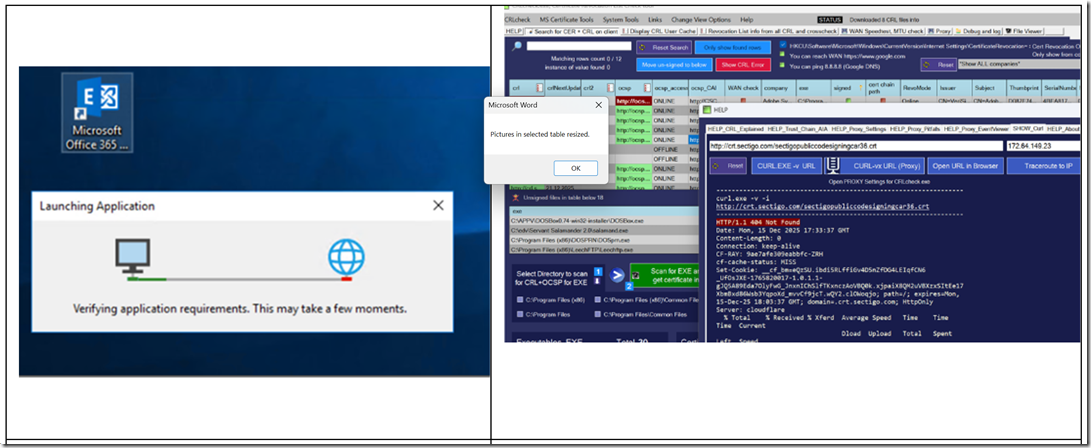Click the URL field with crt.sectigo.com address
This screenshot has width=1091, height=448.
[x=856, y=146]
